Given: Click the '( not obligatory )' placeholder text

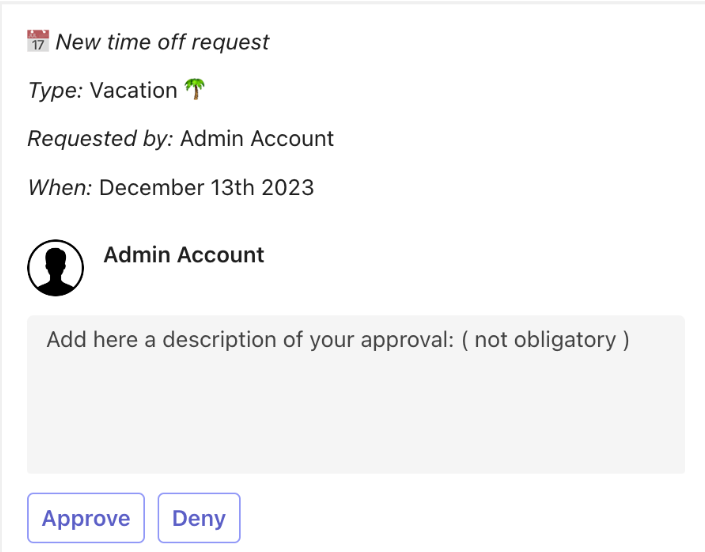Looking at the screenshot, I should coord(545,339).
